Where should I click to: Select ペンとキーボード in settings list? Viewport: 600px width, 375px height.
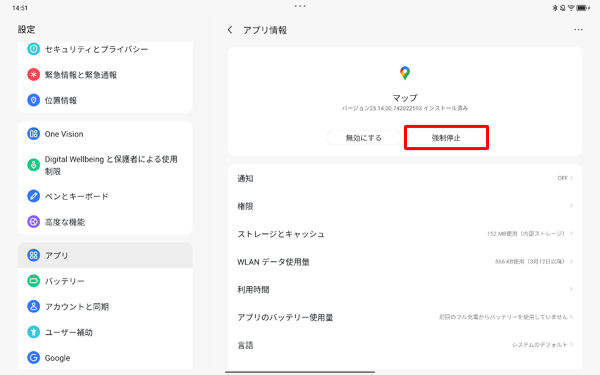pyautogui.click(x=105, y=196)
